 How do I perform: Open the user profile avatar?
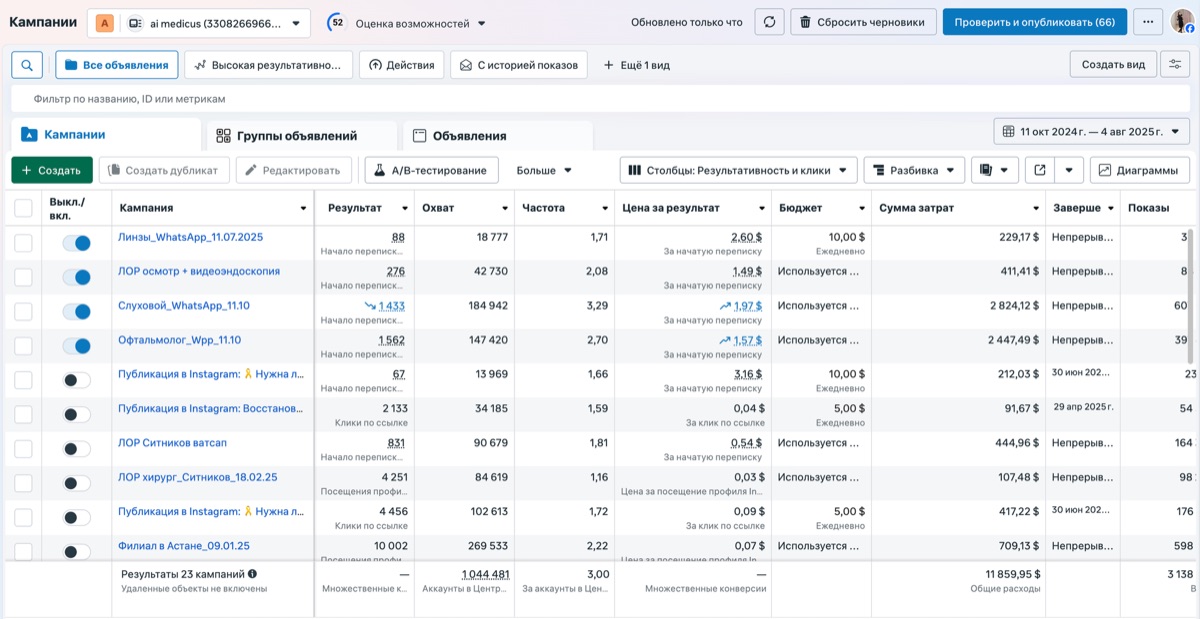click(1183, 22)
